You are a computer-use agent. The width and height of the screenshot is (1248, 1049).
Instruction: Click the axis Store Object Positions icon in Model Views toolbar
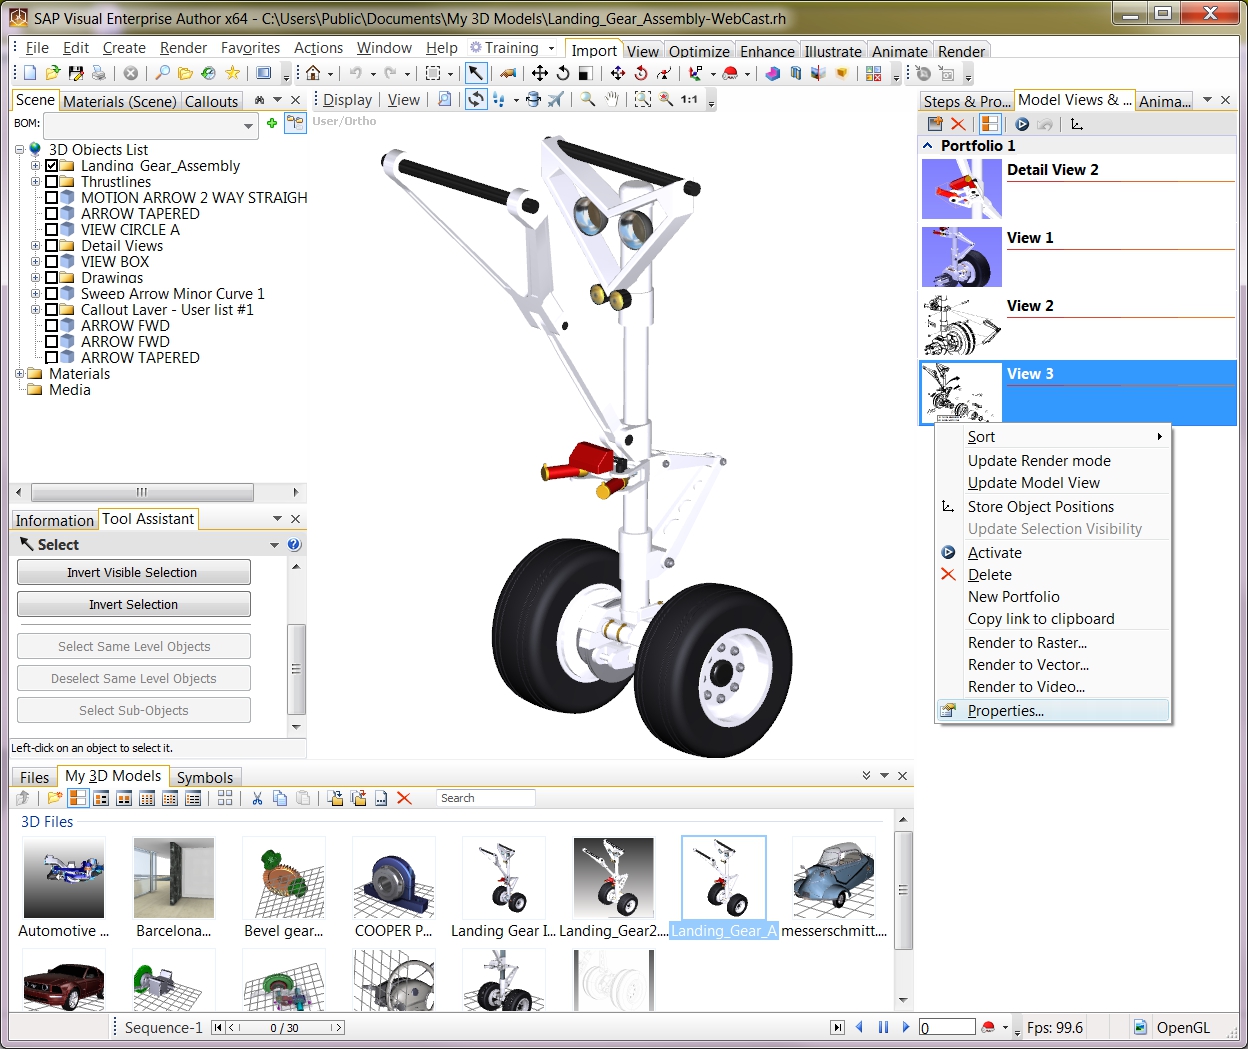(1077, 124)
